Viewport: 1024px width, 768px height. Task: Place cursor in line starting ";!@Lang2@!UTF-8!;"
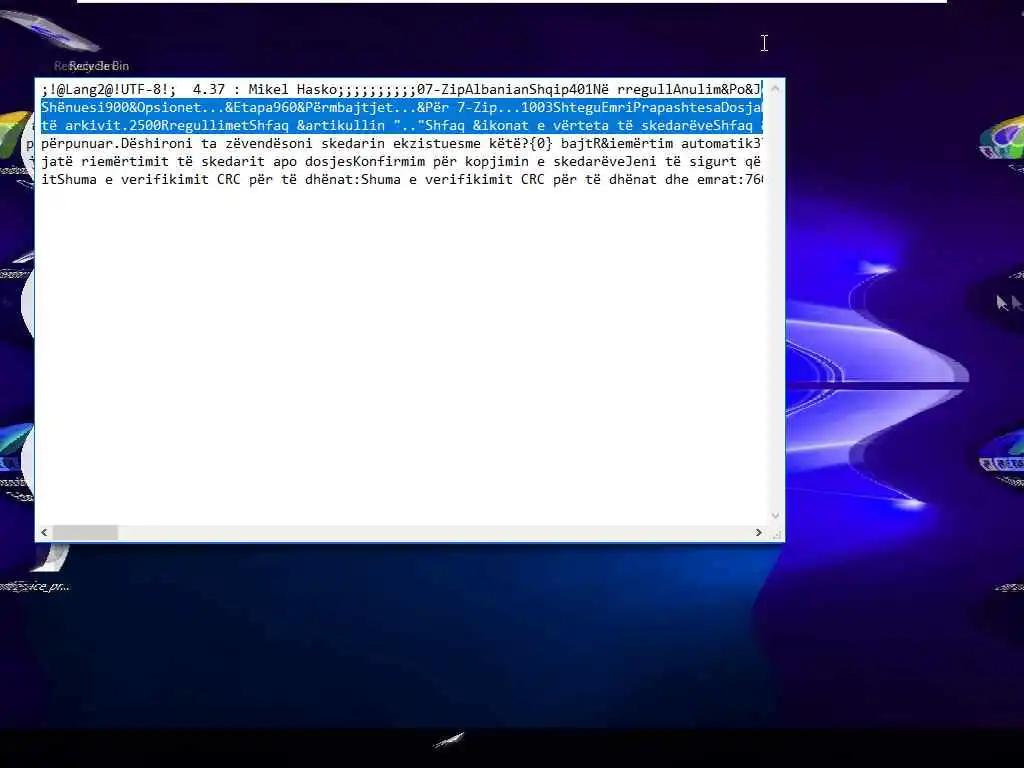pos(402,89)
